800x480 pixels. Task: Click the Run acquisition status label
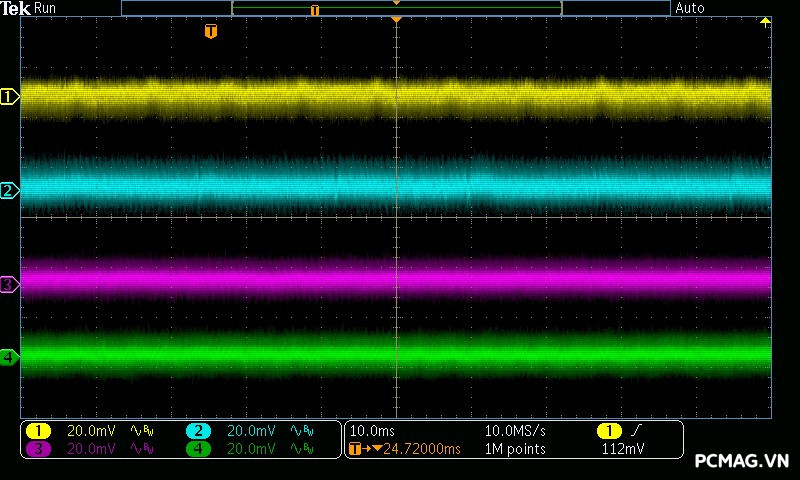pyautogui.click(x=46, y=8)
